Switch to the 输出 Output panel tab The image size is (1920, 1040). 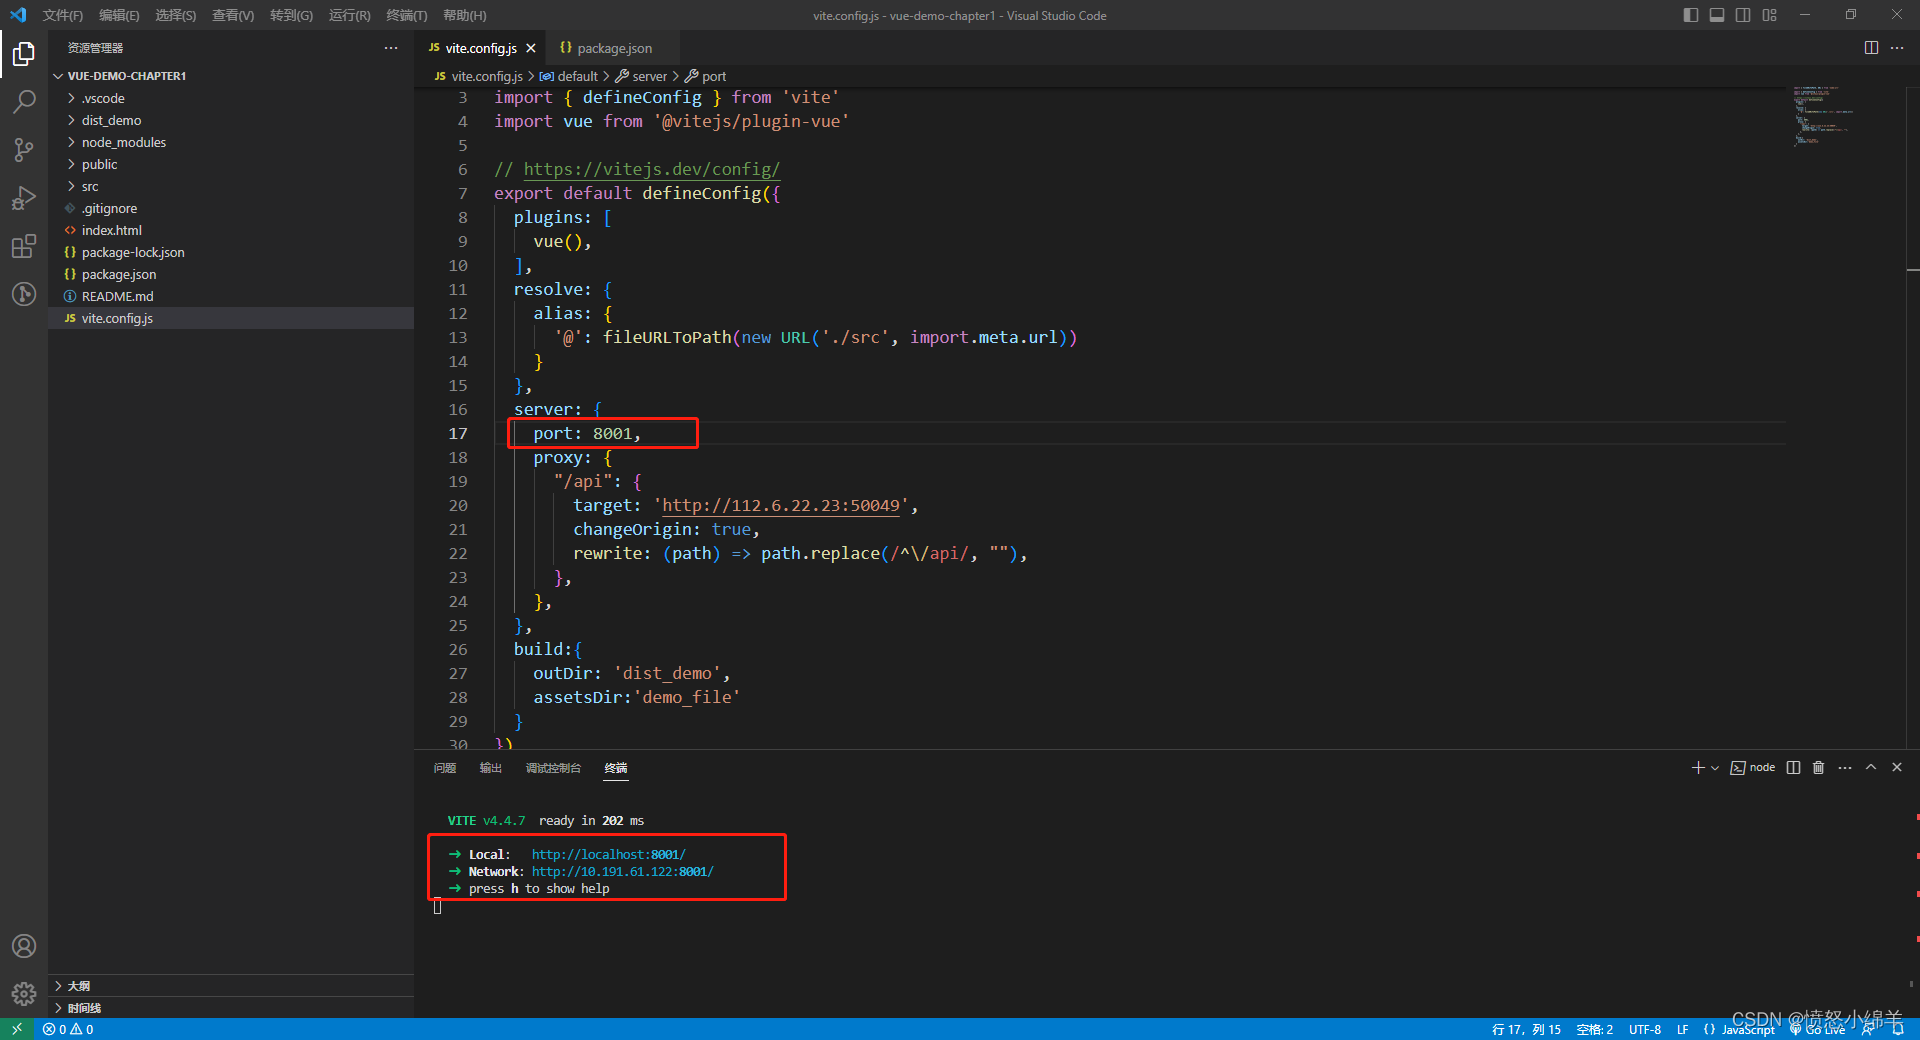[491, 768]
